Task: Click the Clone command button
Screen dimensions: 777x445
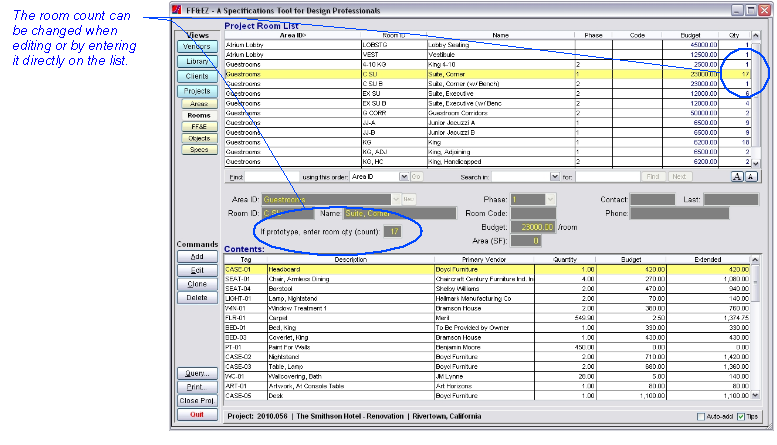Action: click(197, 284)
